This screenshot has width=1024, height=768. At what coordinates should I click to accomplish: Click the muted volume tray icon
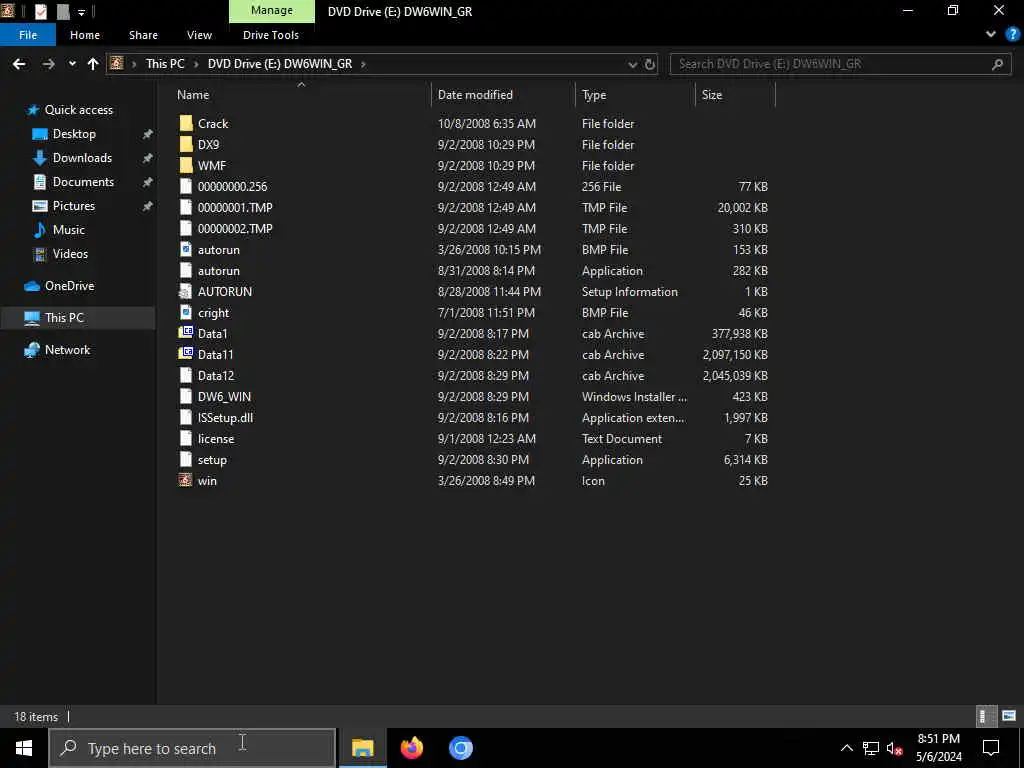895,748
